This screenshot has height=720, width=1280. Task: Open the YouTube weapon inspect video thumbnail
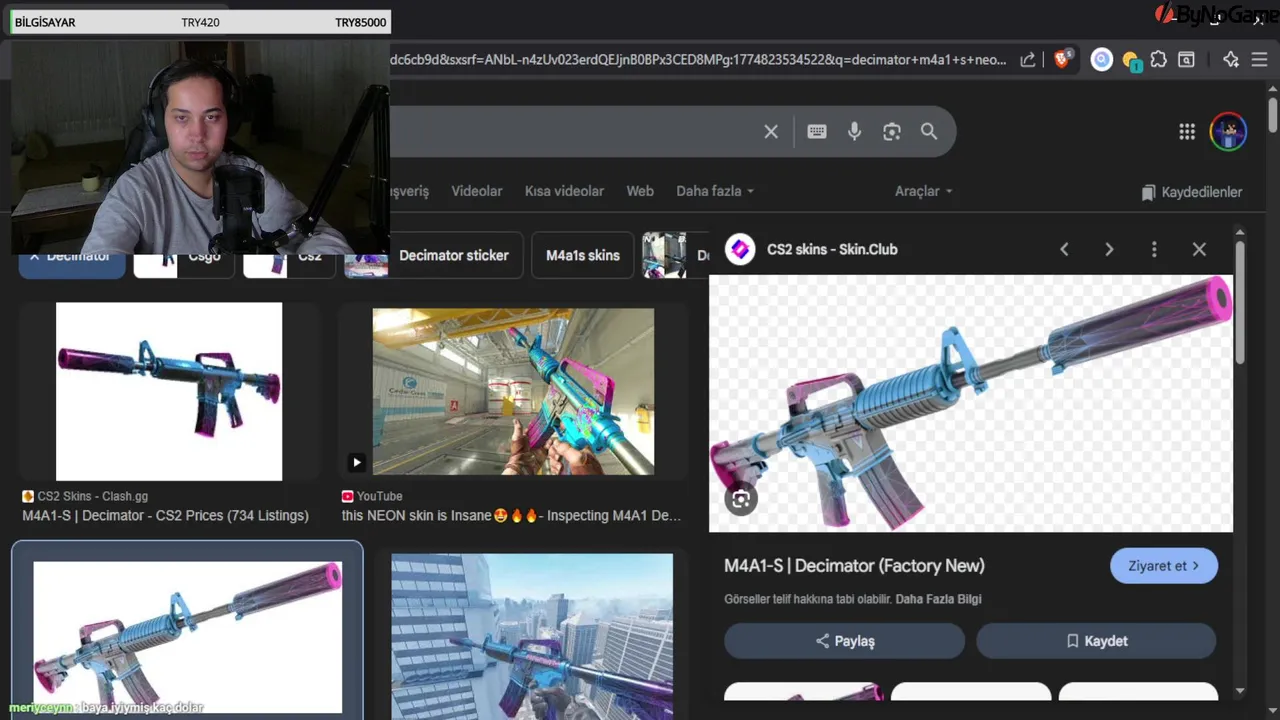513,391
